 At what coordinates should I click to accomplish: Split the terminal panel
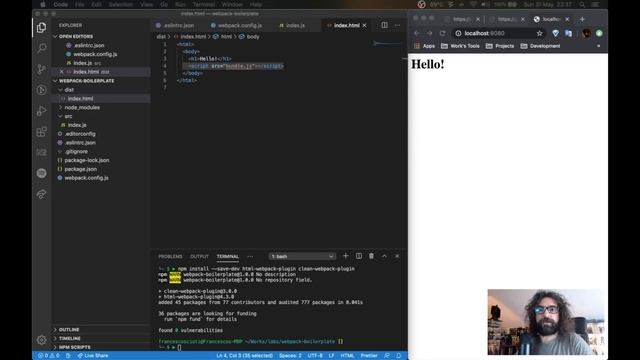358,256
